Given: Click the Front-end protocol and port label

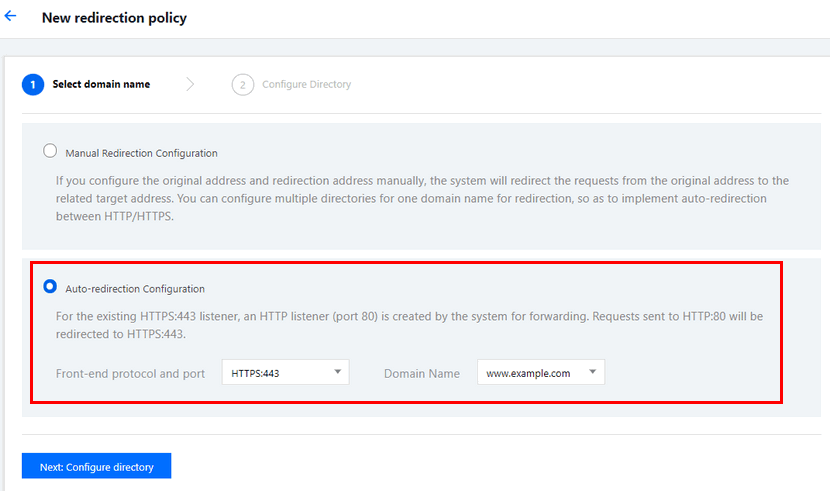Looking at the screenshot, I should tap(130, 374).
